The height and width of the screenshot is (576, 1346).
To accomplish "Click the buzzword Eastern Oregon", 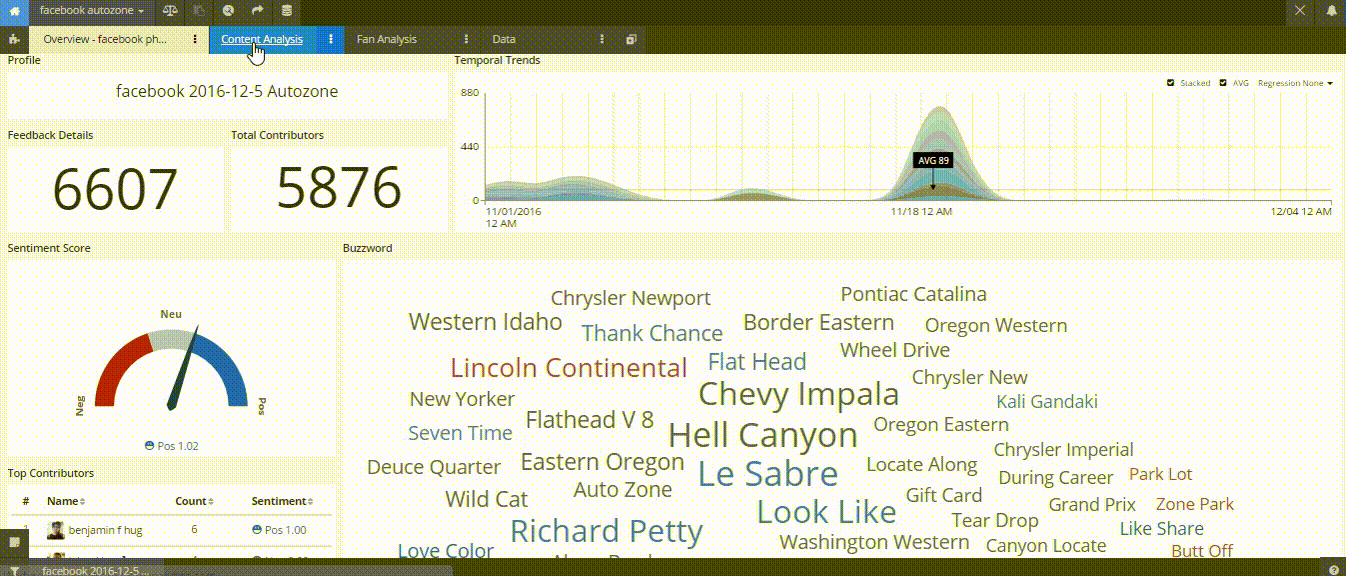I will (x=602, y=462).
